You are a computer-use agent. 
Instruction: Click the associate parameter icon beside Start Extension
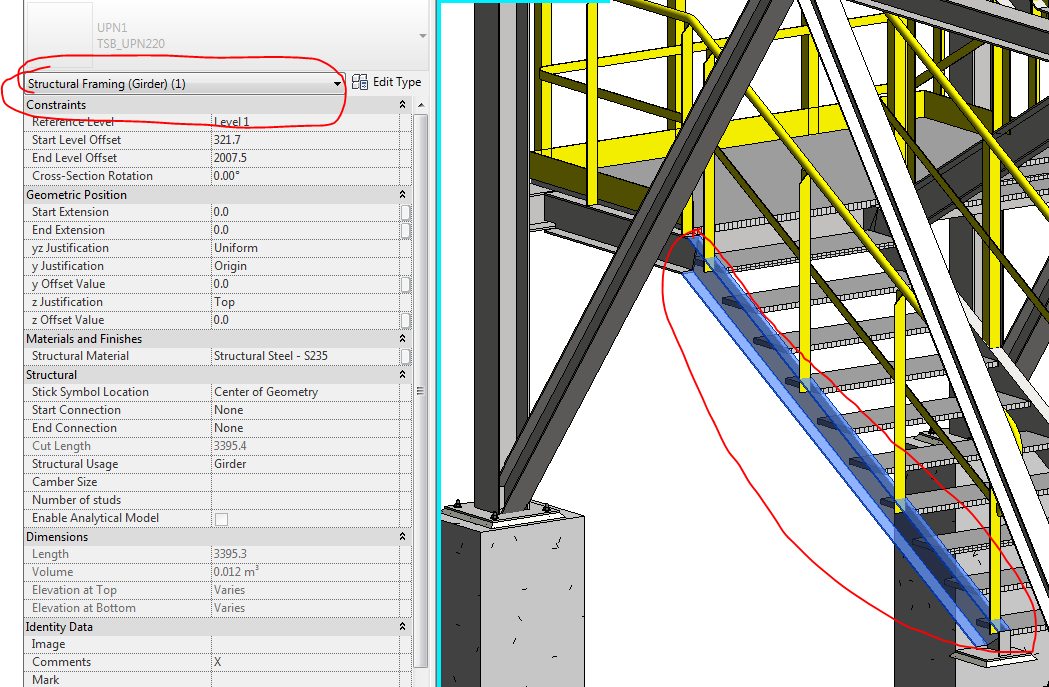405,211
